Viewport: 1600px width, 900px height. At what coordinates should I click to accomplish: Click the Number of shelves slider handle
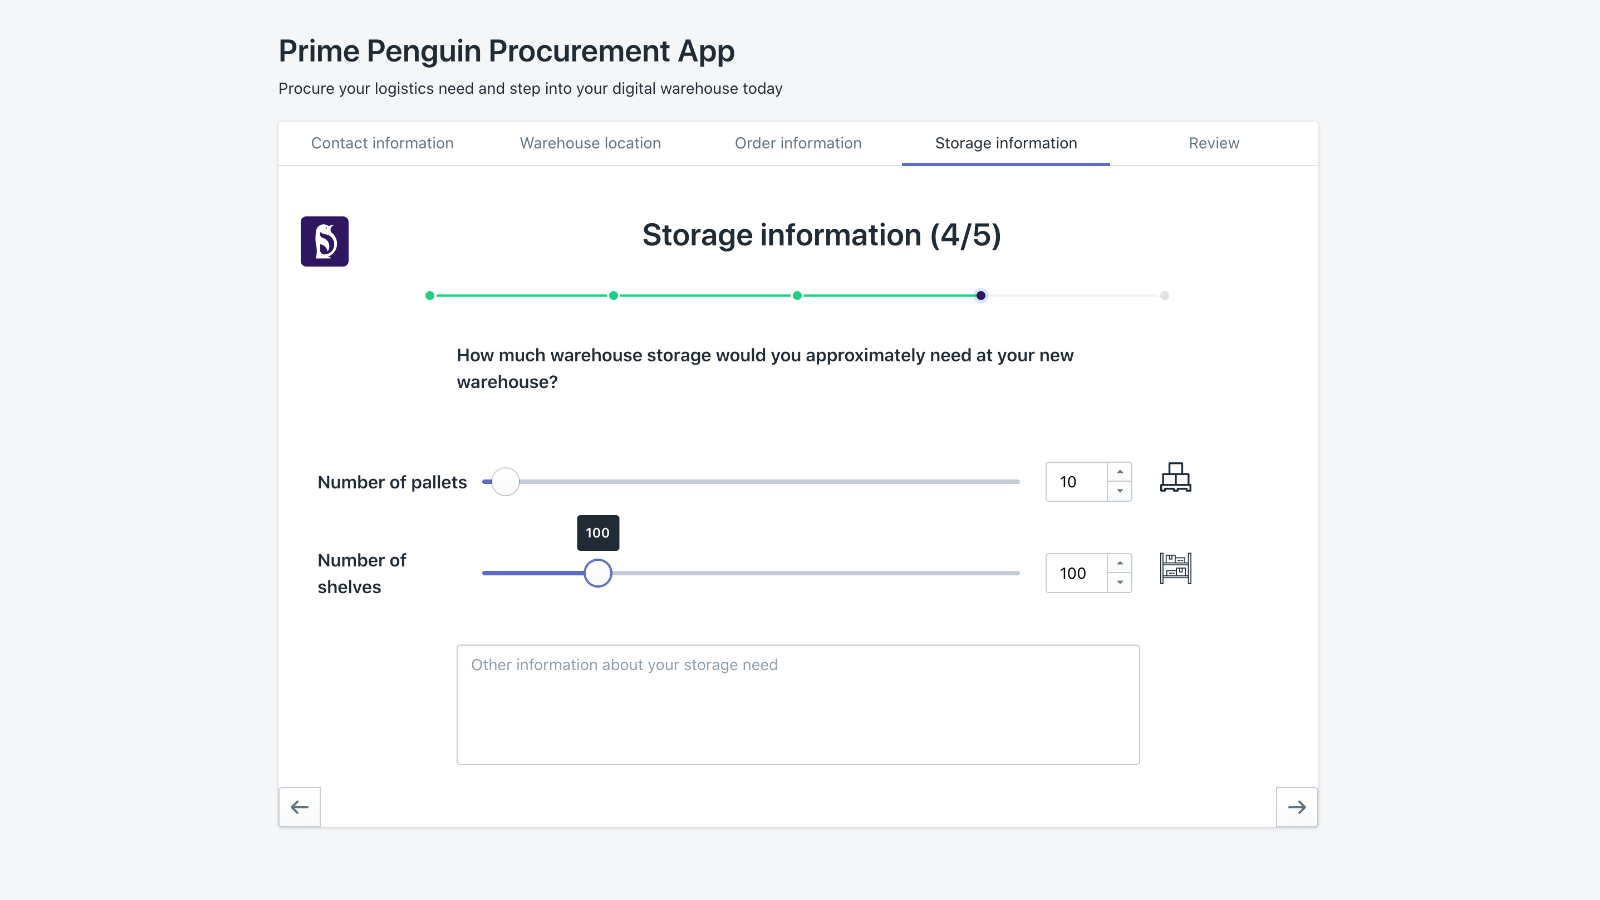[x=598, y=573]
